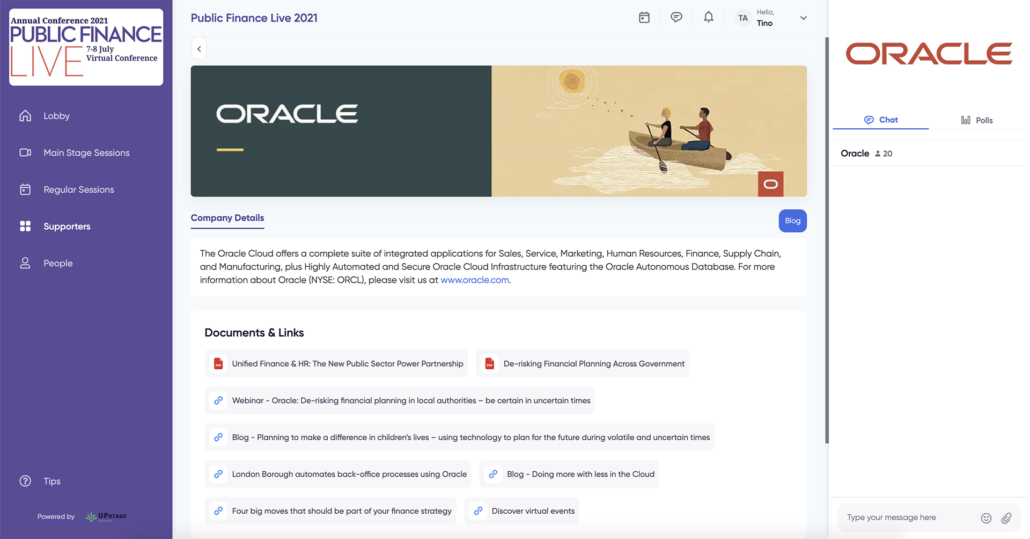The height and width of the screenshot is (539, 1030).
Task: Click the link icon beside Webinar - Oracle
Action: 218,400
